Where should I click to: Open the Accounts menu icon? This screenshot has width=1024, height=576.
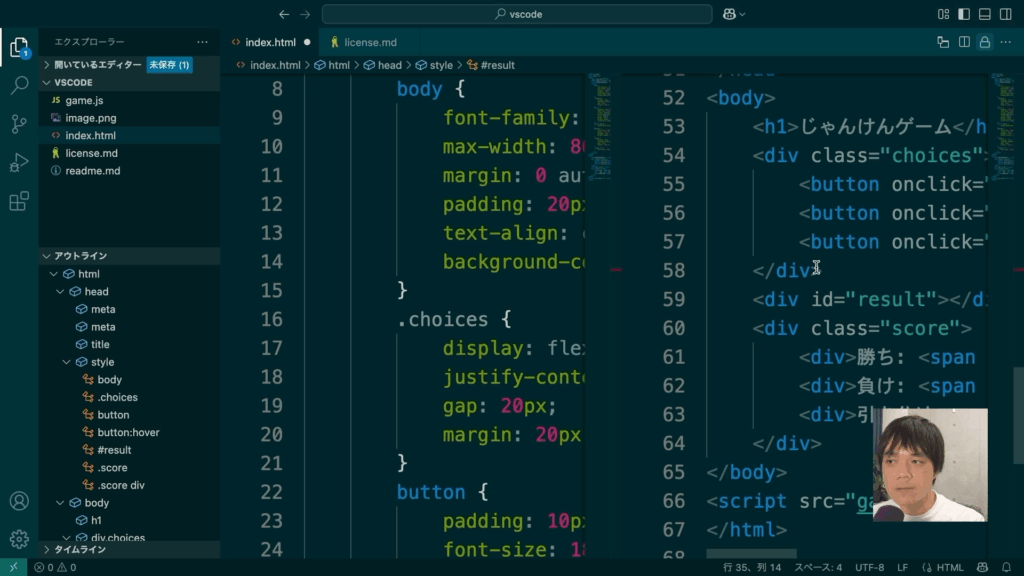point(19,501)
